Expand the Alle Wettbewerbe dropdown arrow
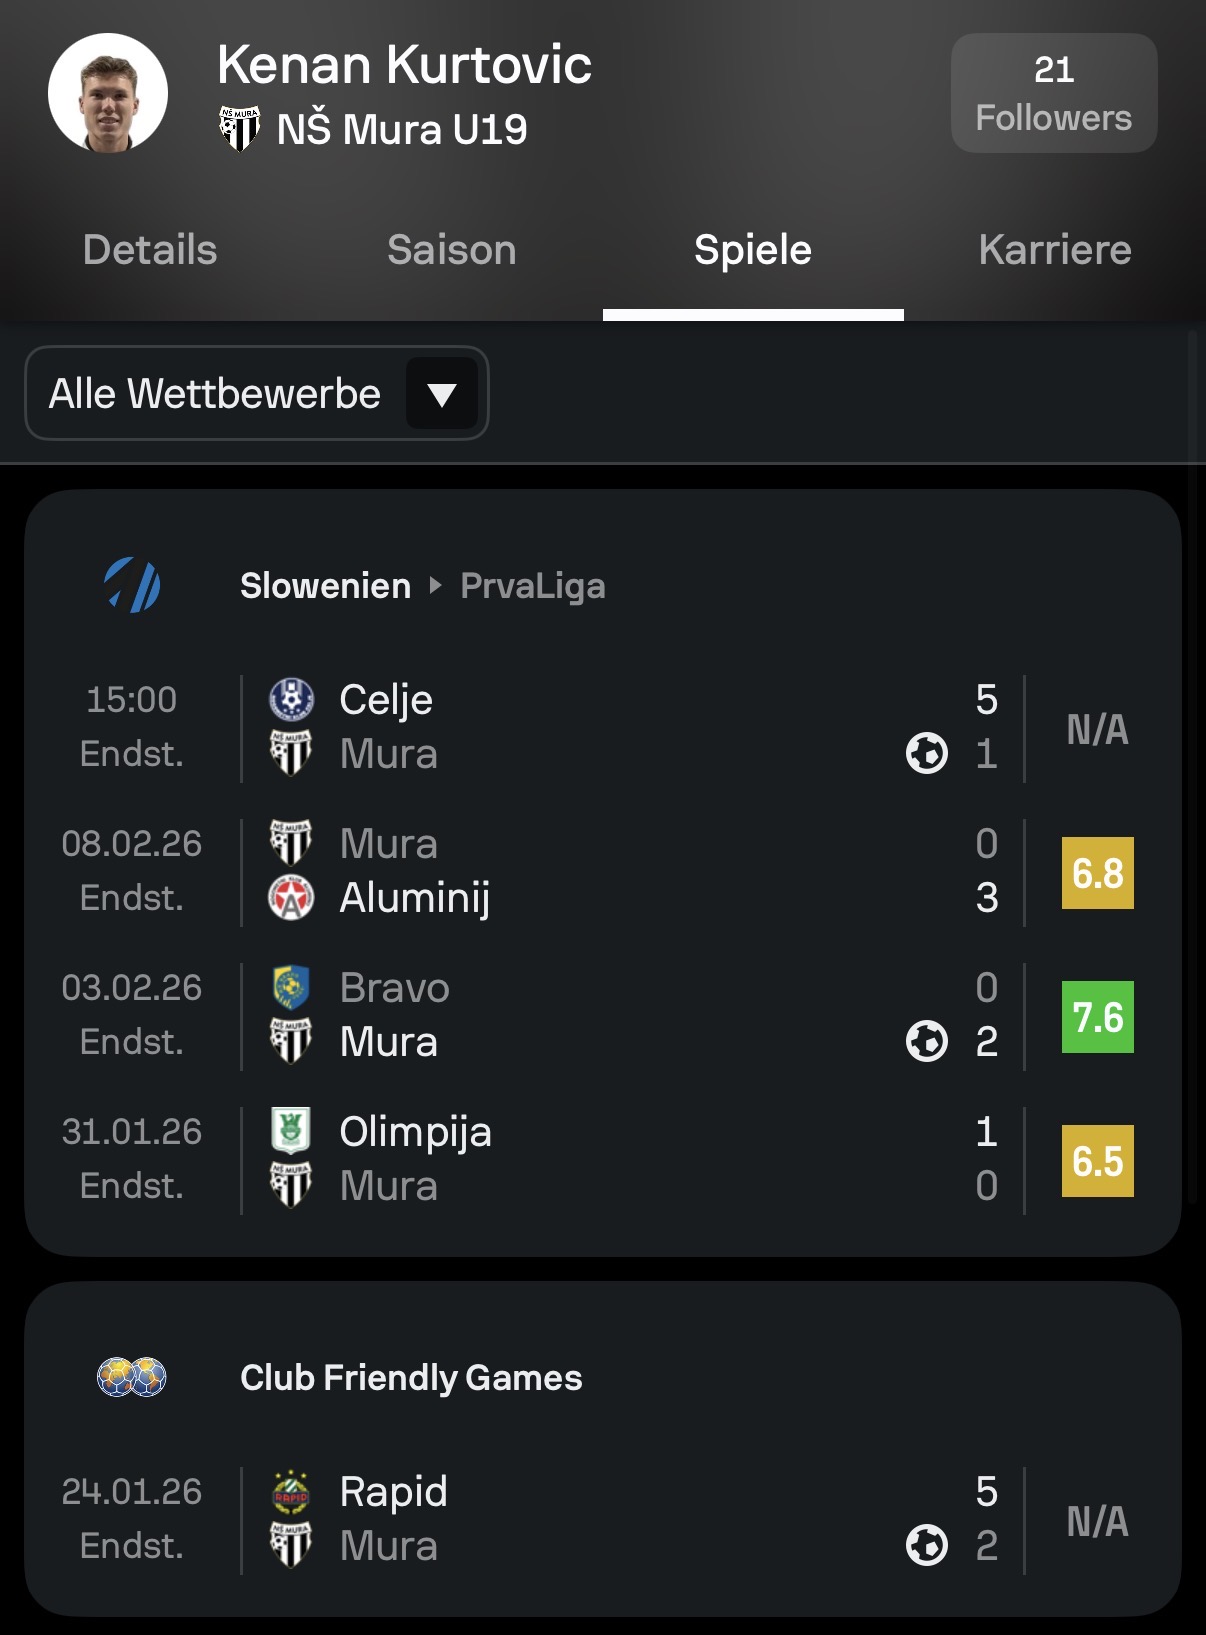 [441, 394]
